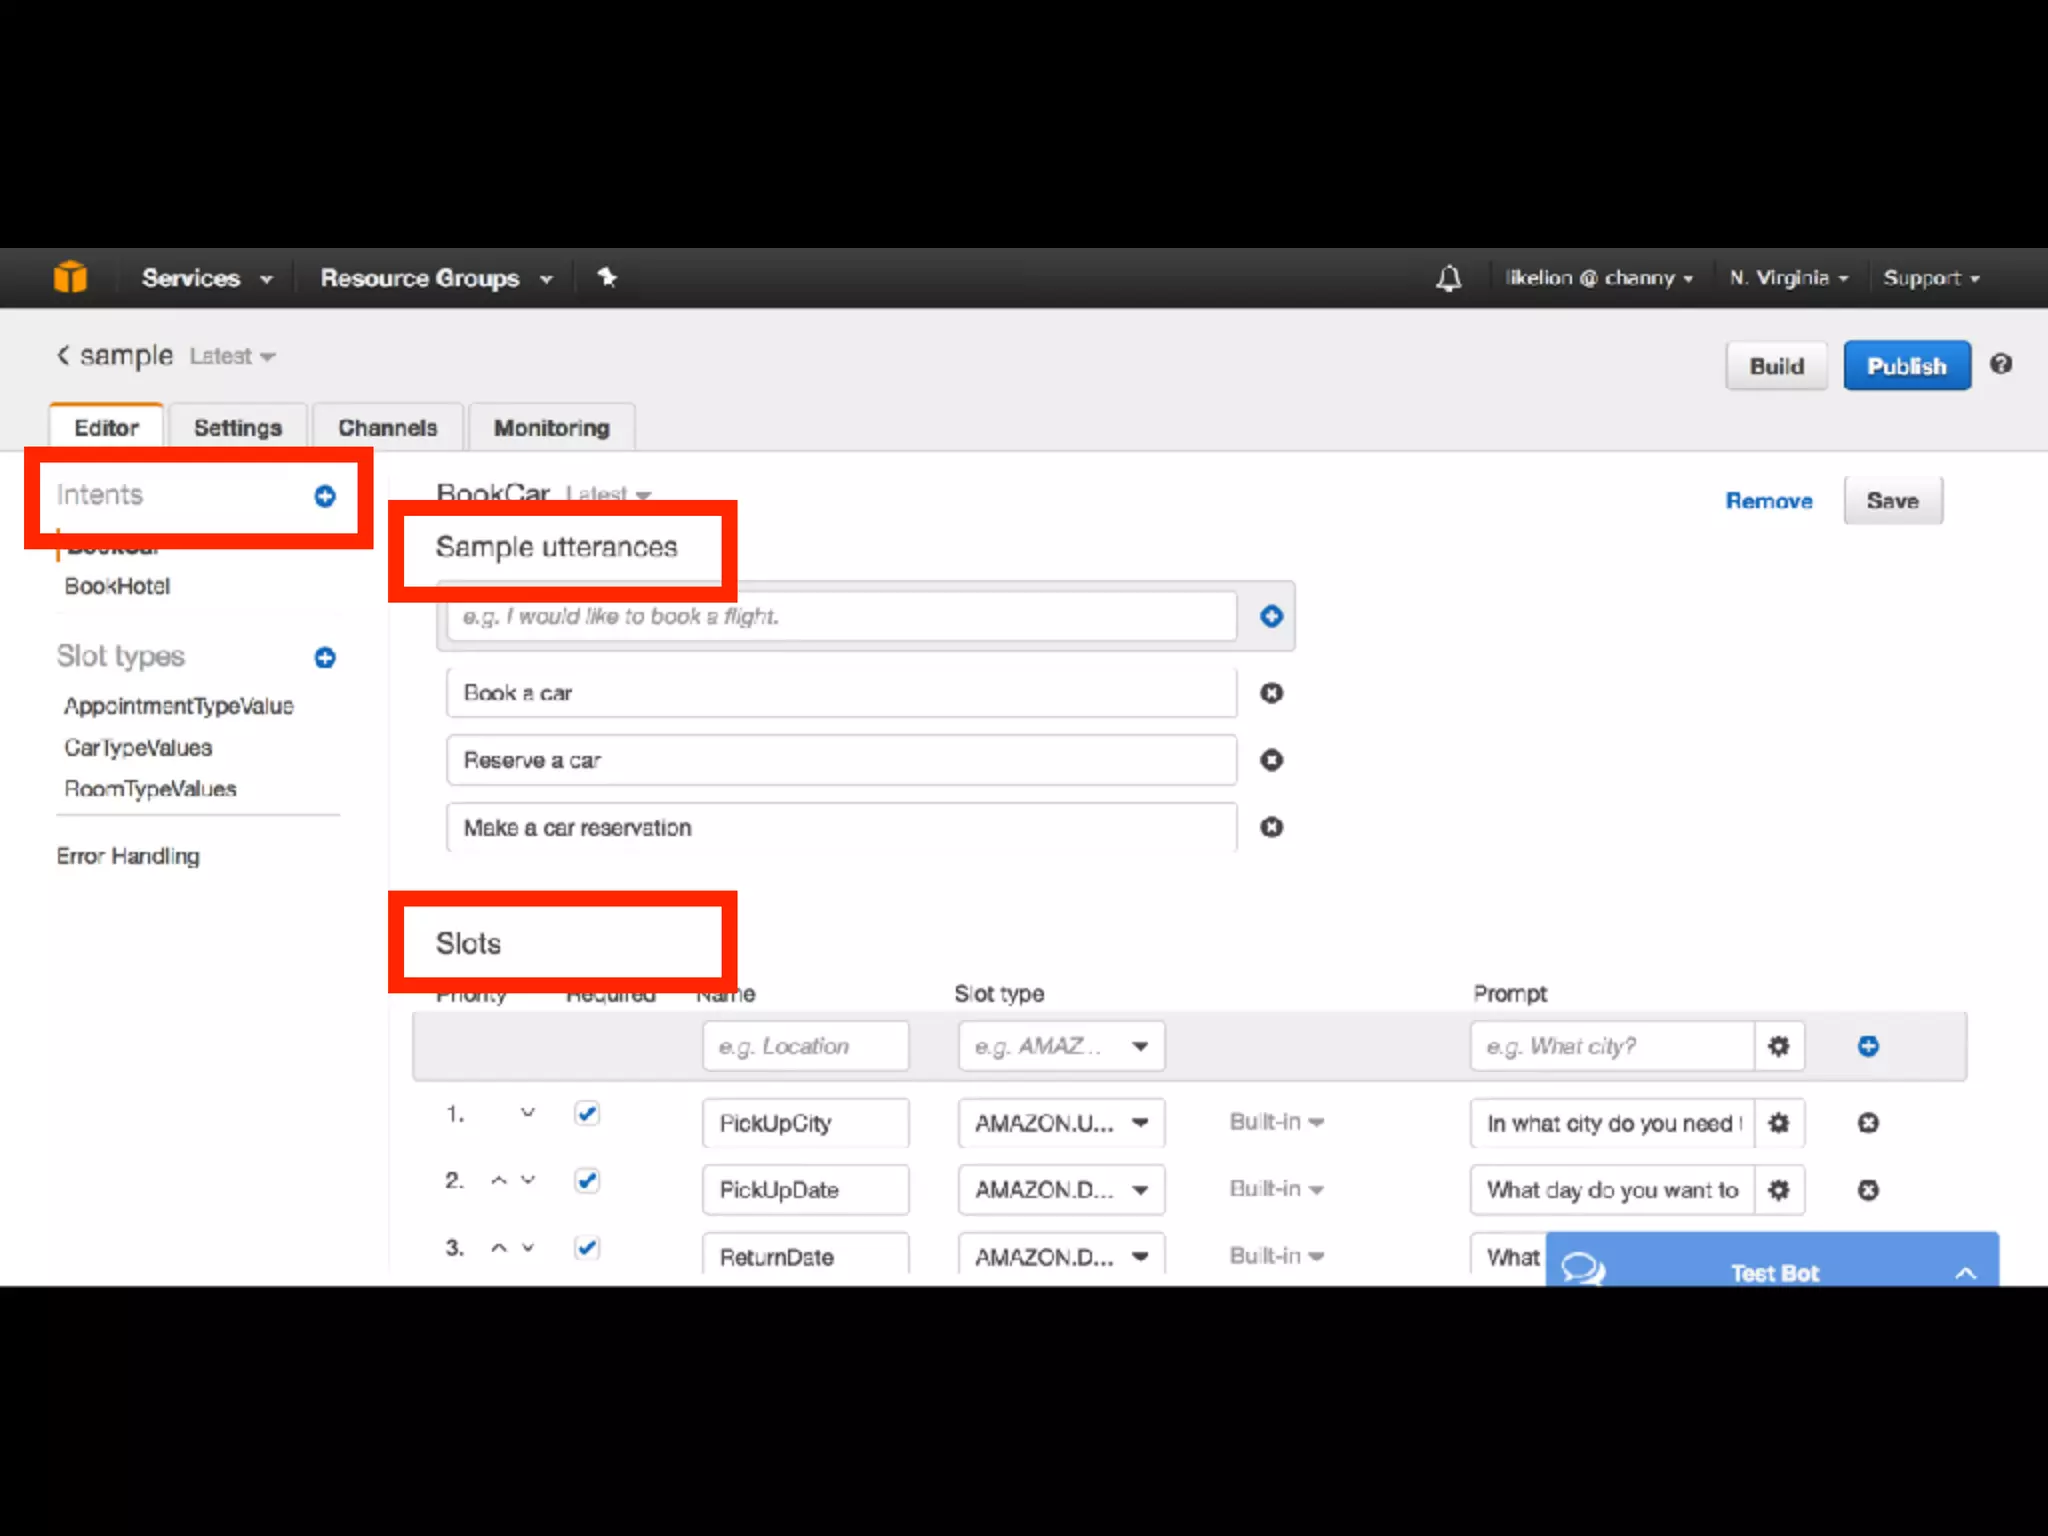Add a new intent with plus icon
This screenshot has width=2048, height=1536.
point(325,496)
